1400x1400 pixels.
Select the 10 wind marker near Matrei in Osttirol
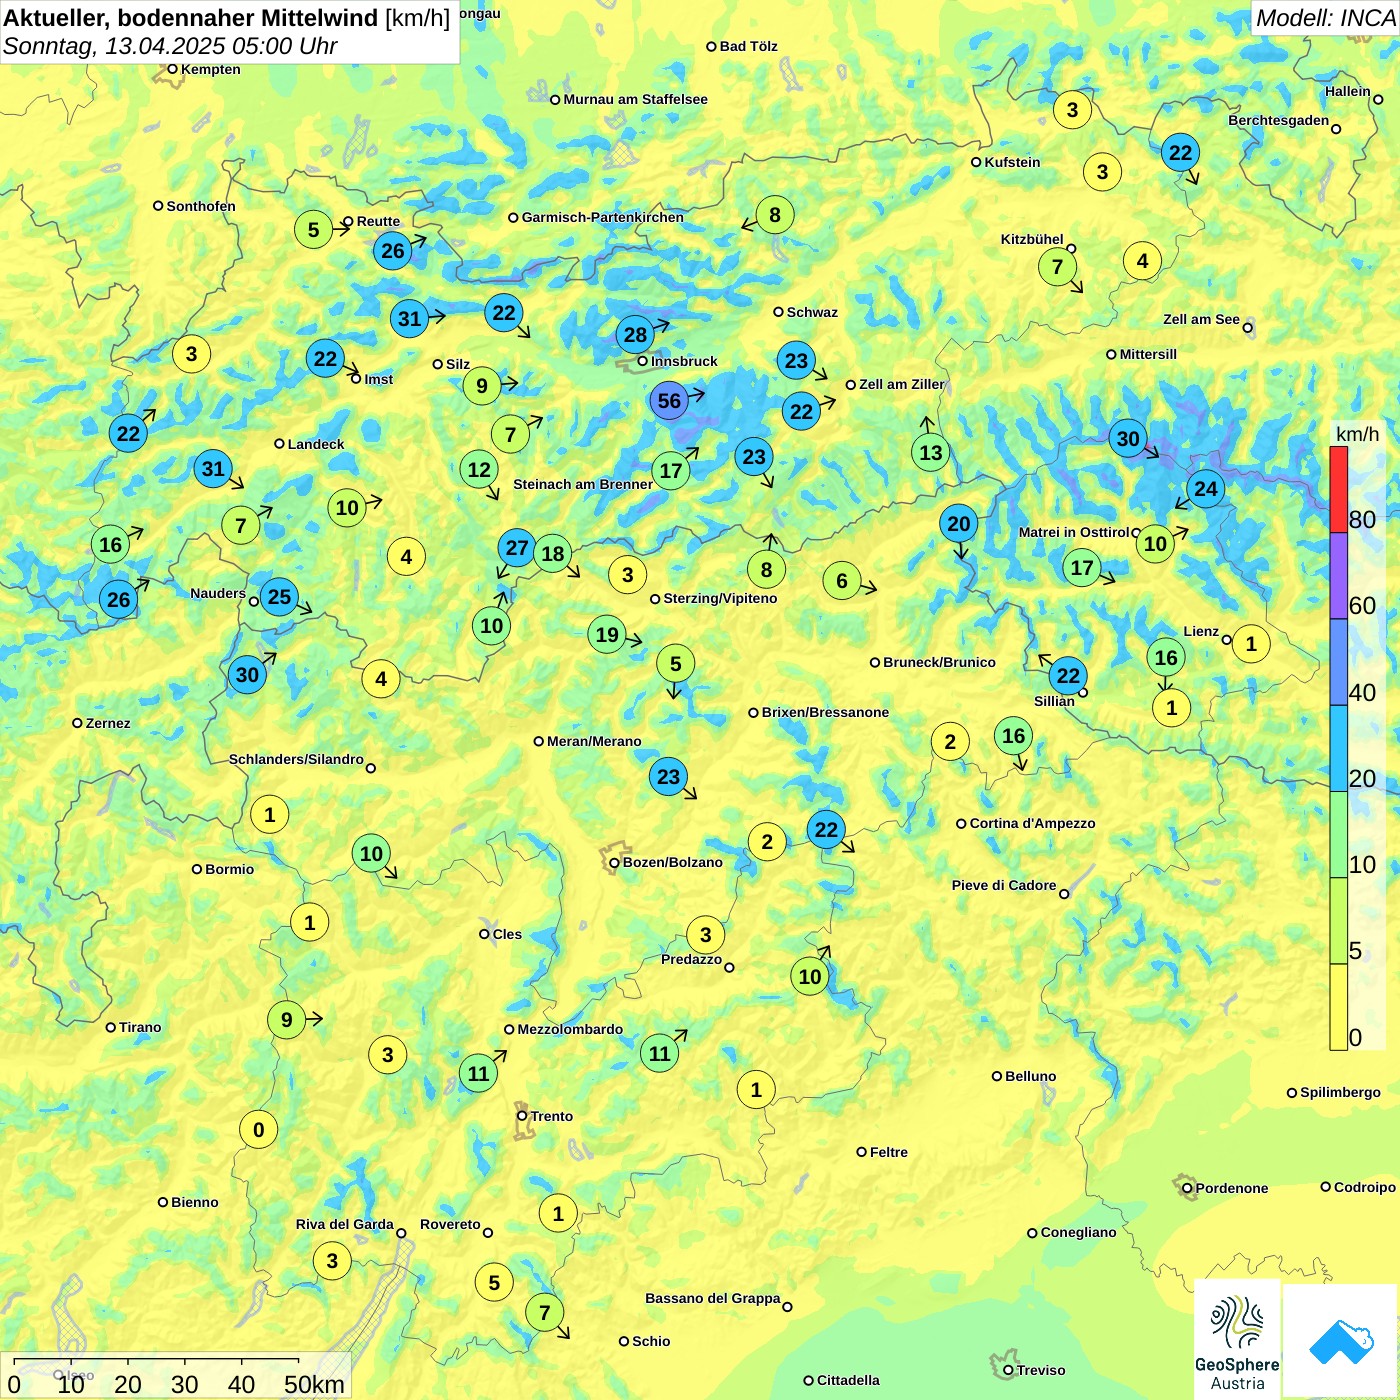pos(1155,543)
